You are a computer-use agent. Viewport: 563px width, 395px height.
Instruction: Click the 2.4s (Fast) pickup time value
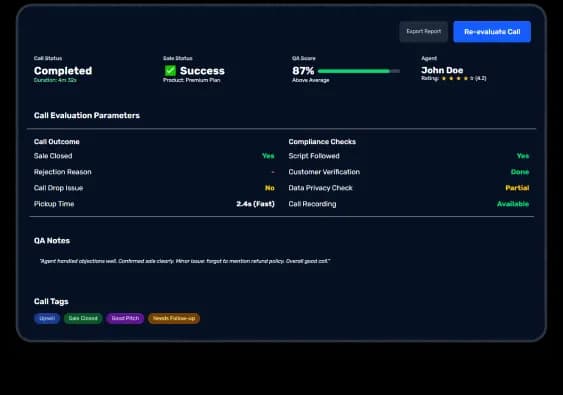[255, 204]
